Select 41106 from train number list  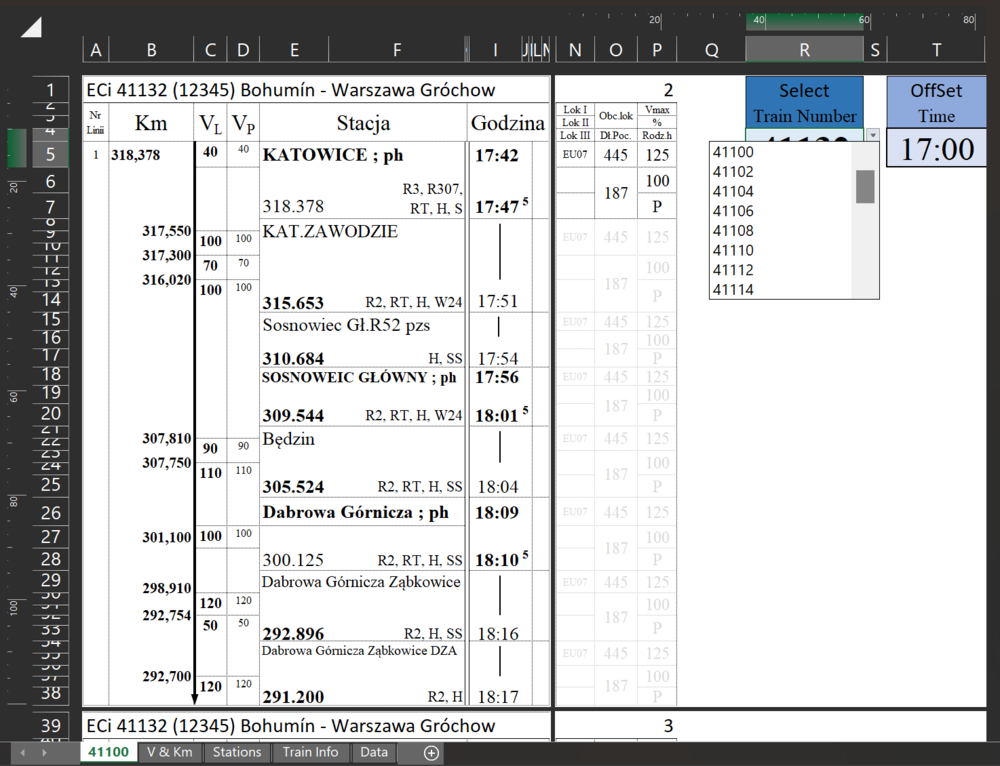point(733,211)
